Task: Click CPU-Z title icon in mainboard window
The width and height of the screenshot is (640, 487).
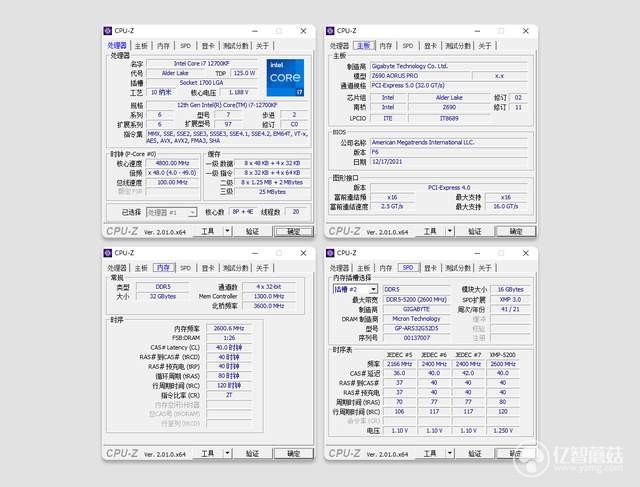Action: coord(330,31)
